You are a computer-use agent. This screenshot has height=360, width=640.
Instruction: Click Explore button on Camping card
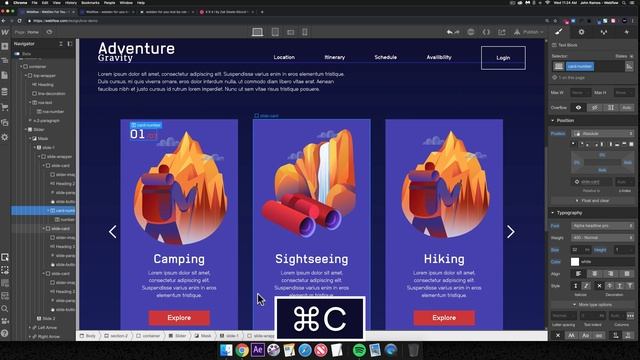(179, 318)
